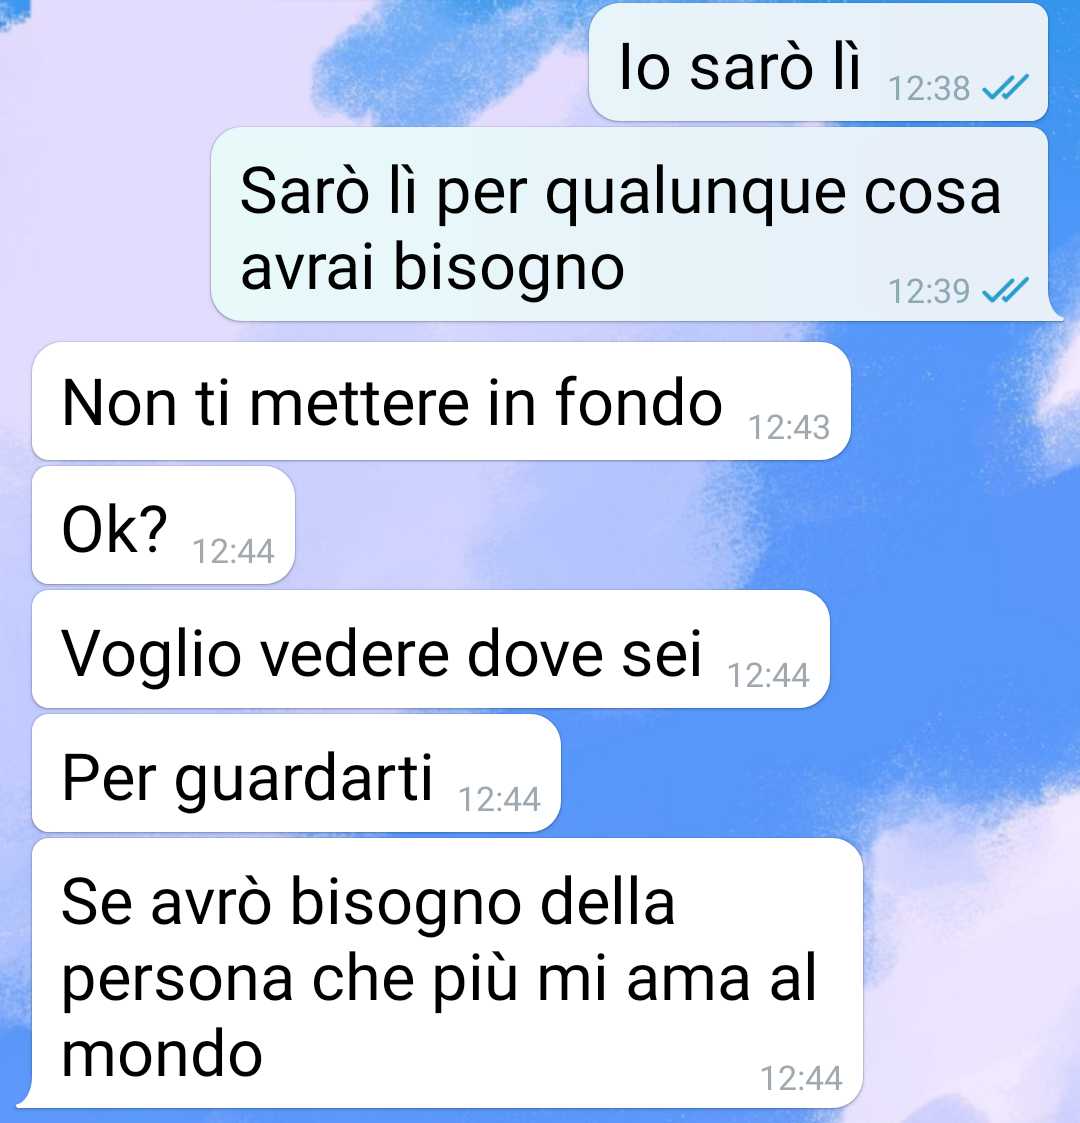Select the 'Ok?' message bubble
This screenshot has height=1123, width=1080.
click(163, 525)
